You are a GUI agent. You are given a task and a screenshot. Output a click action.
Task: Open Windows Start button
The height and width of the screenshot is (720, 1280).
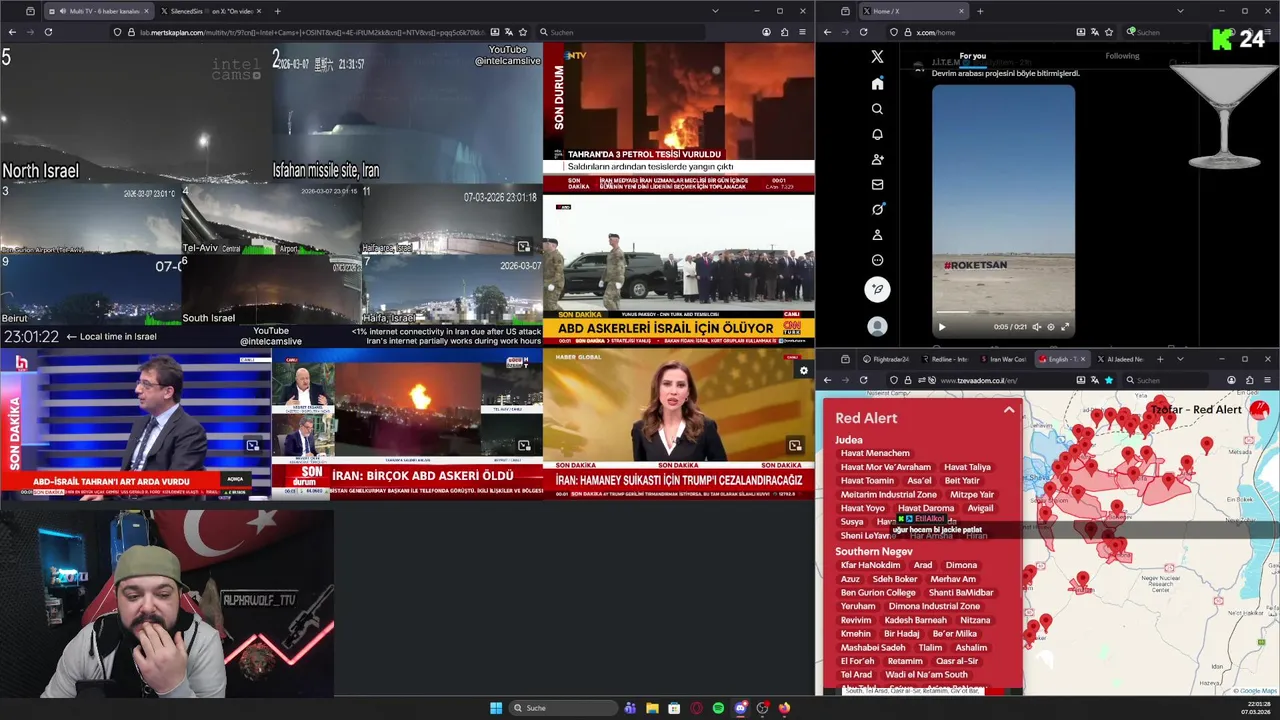click(x=496, y=708)
